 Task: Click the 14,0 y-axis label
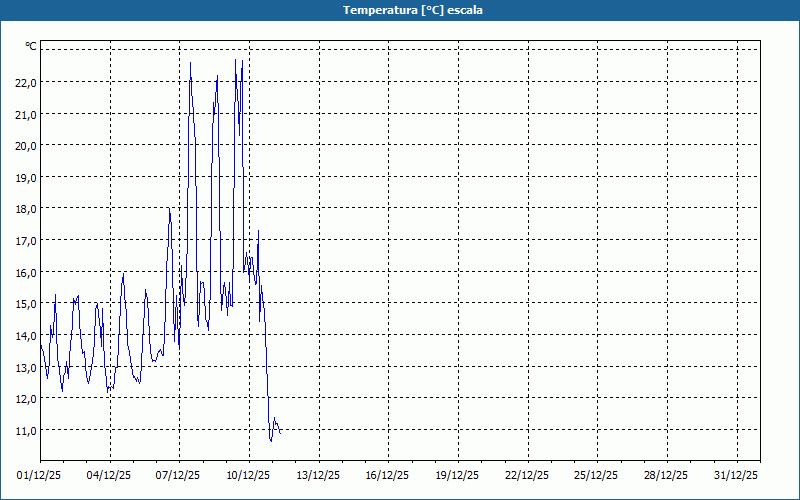[26, 335]
